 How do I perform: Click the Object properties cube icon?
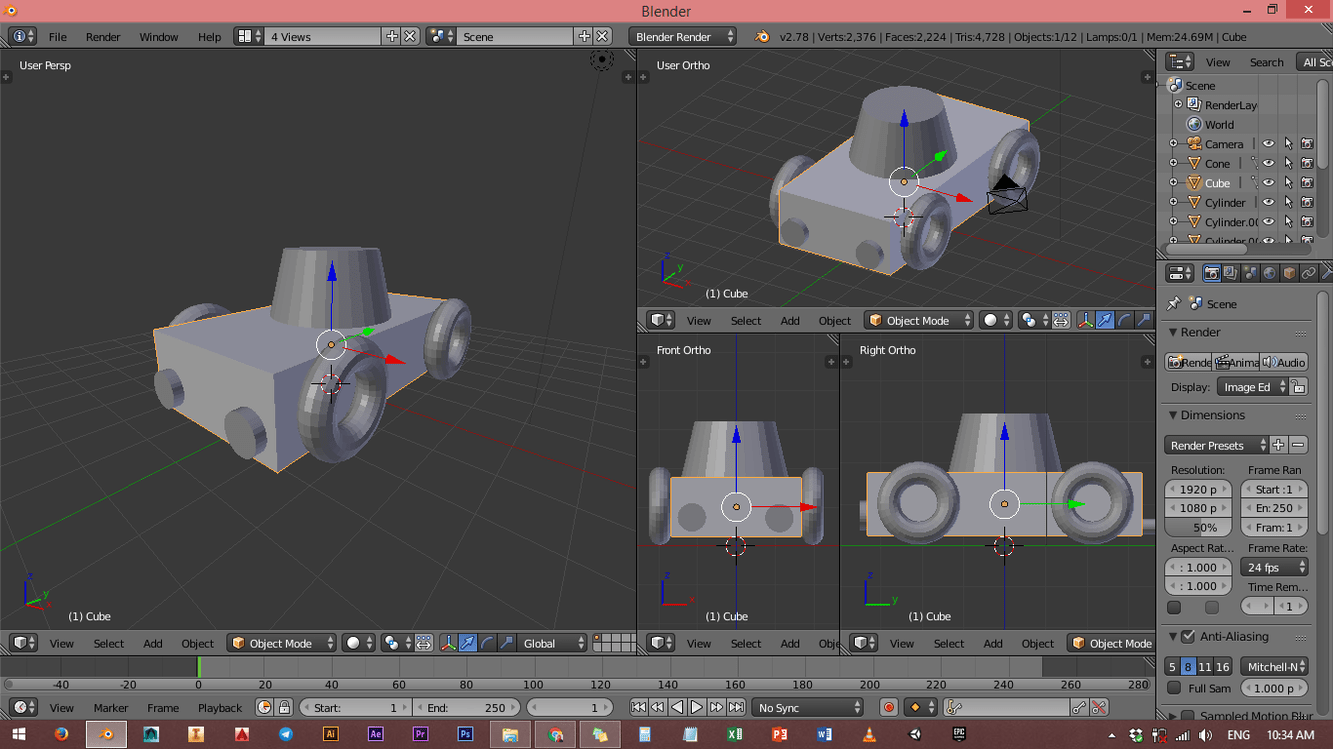click(1289, 273)
